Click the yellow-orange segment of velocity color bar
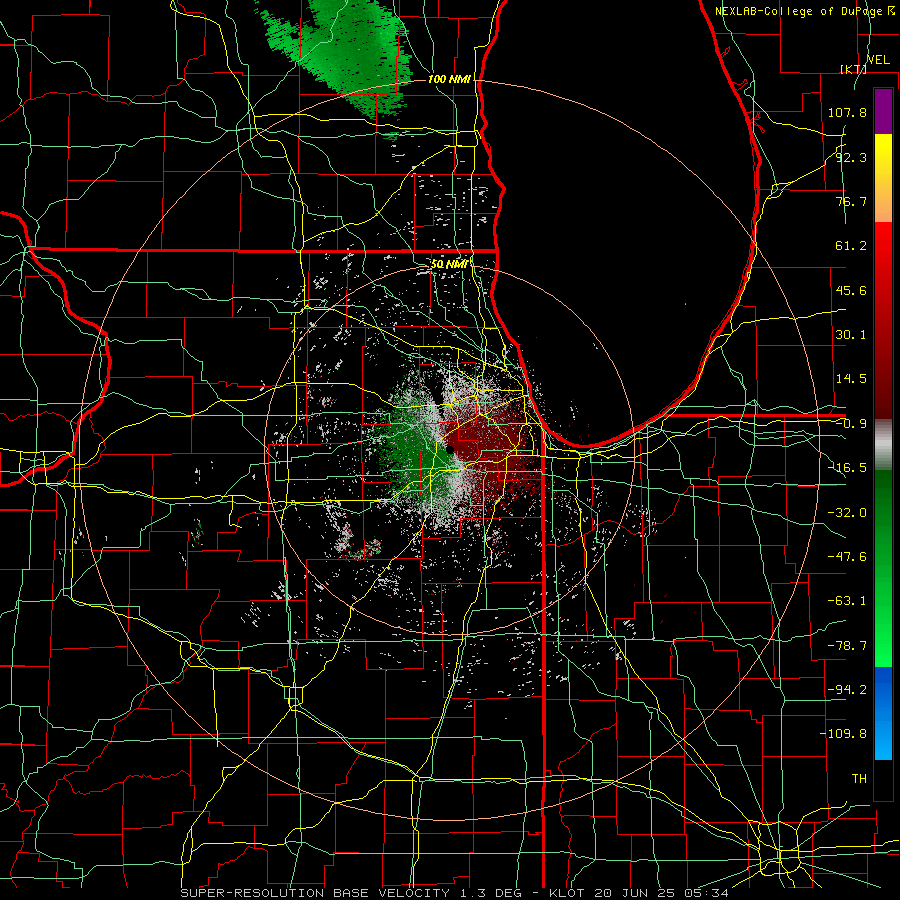900x900 pixels. click(883, 178)
